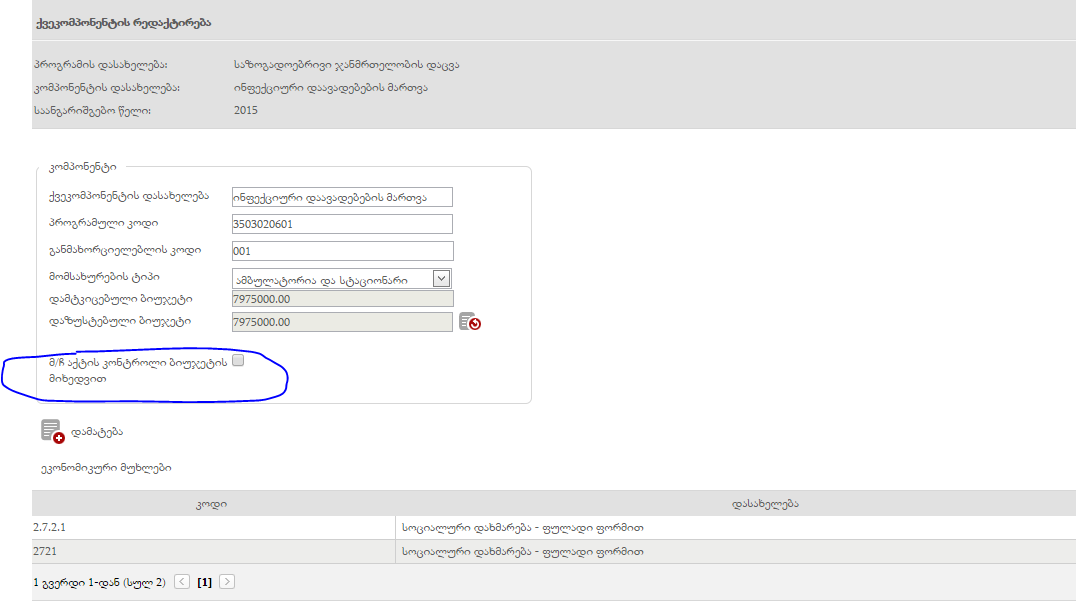Click the დაზუსტებული ბიუჯეტი field showing 7975000.00

pos(342,322)
